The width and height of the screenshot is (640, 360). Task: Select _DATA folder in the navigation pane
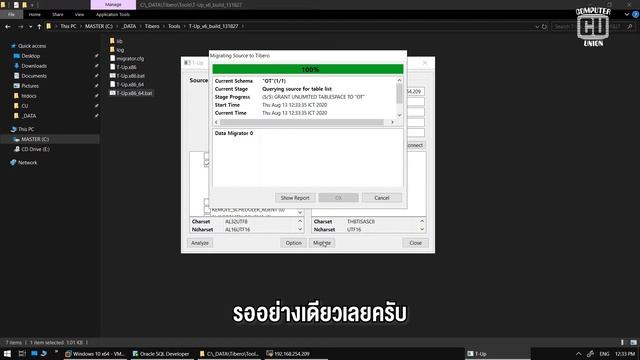point(29,116)
